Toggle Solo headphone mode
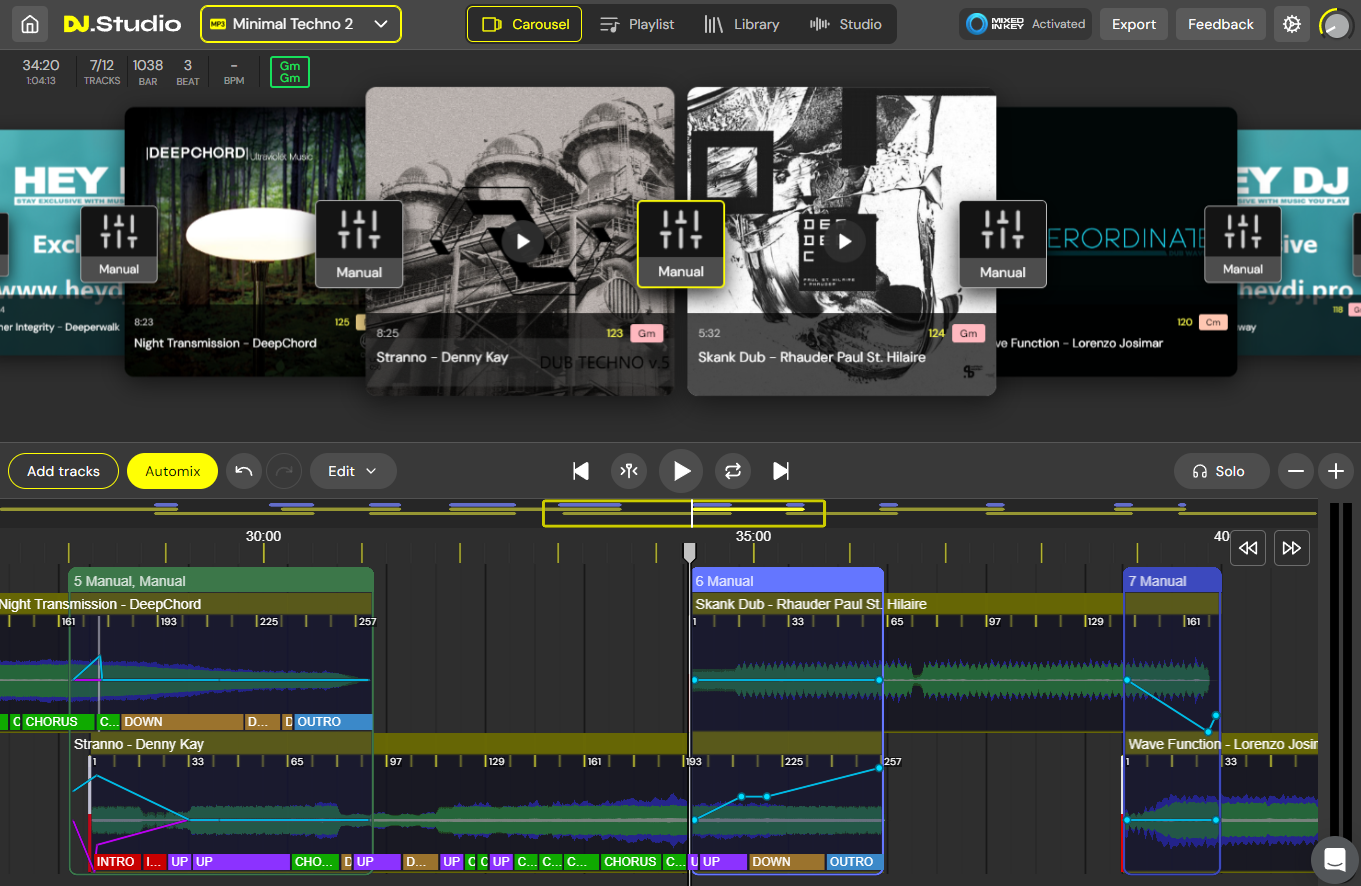This screenshot has width=1361, height=886. 1220,471
